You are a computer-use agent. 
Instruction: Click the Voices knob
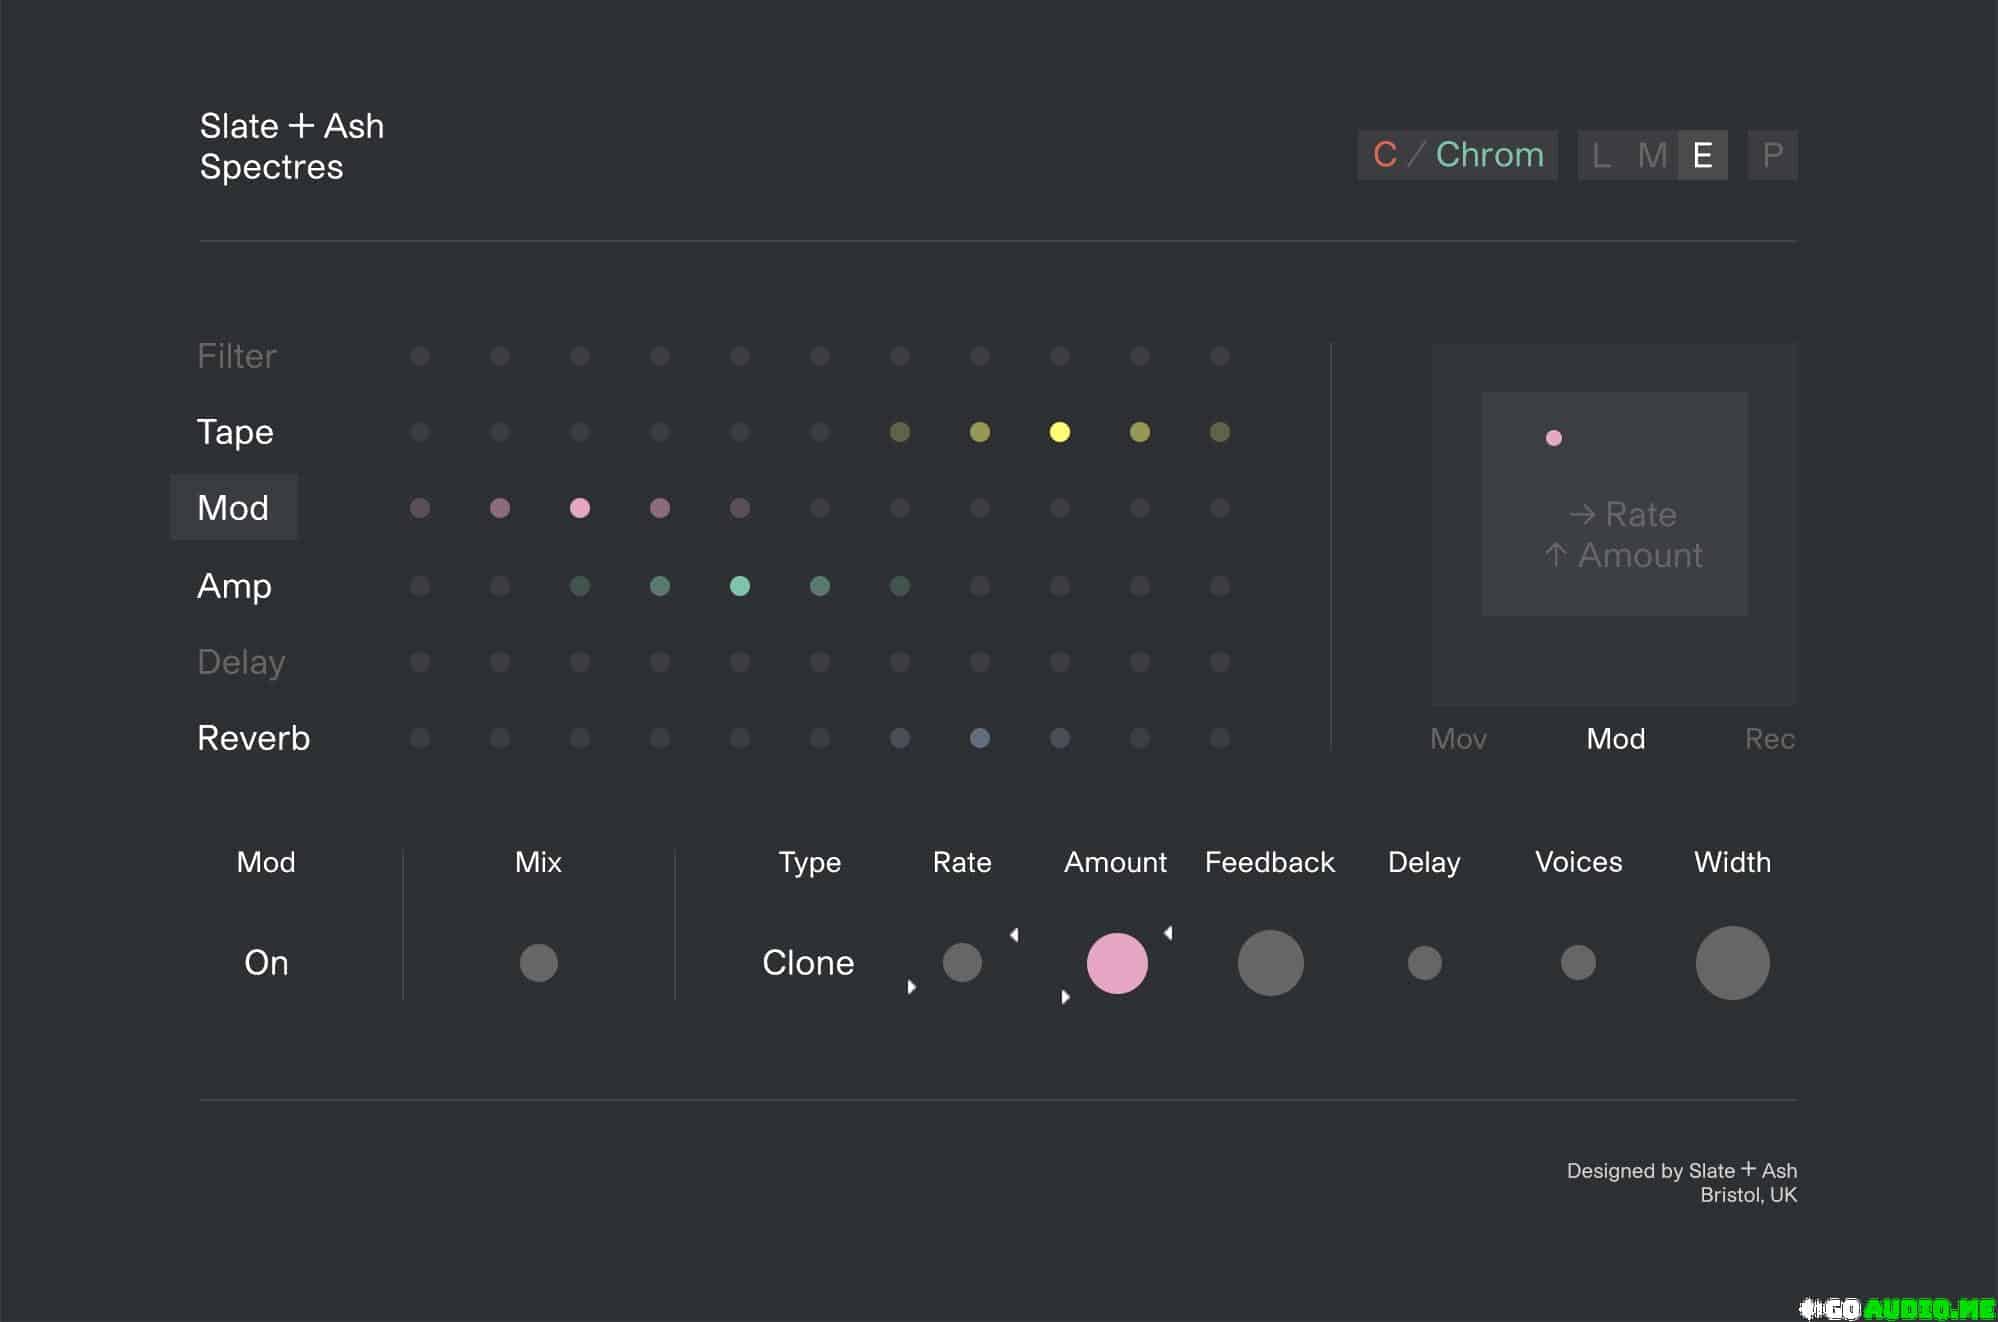(x=1578, y=963)
